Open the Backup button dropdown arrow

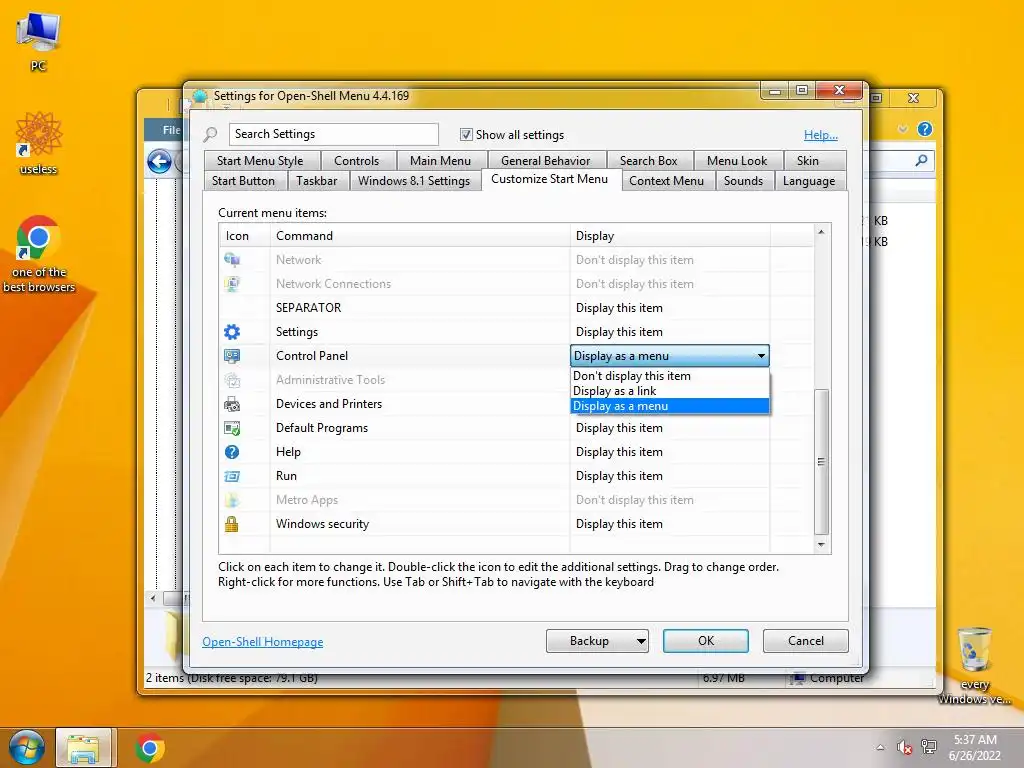pos(641,641)
